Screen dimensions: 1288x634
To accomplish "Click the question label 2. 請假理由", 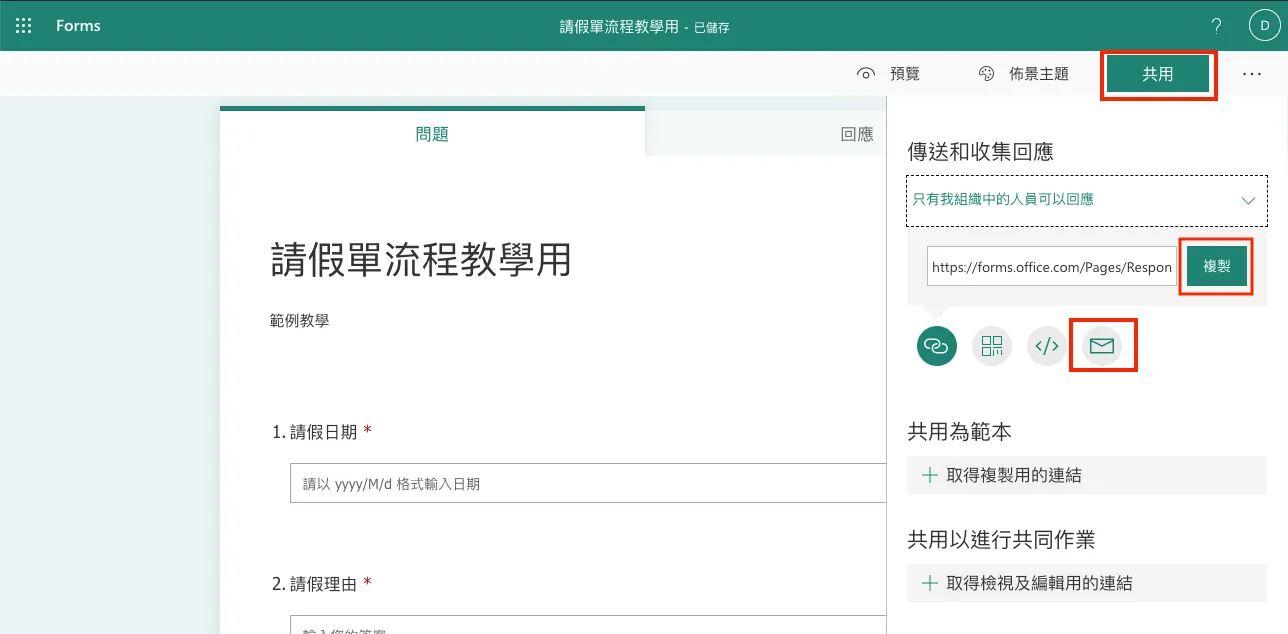I will click(x=314, y=583).
